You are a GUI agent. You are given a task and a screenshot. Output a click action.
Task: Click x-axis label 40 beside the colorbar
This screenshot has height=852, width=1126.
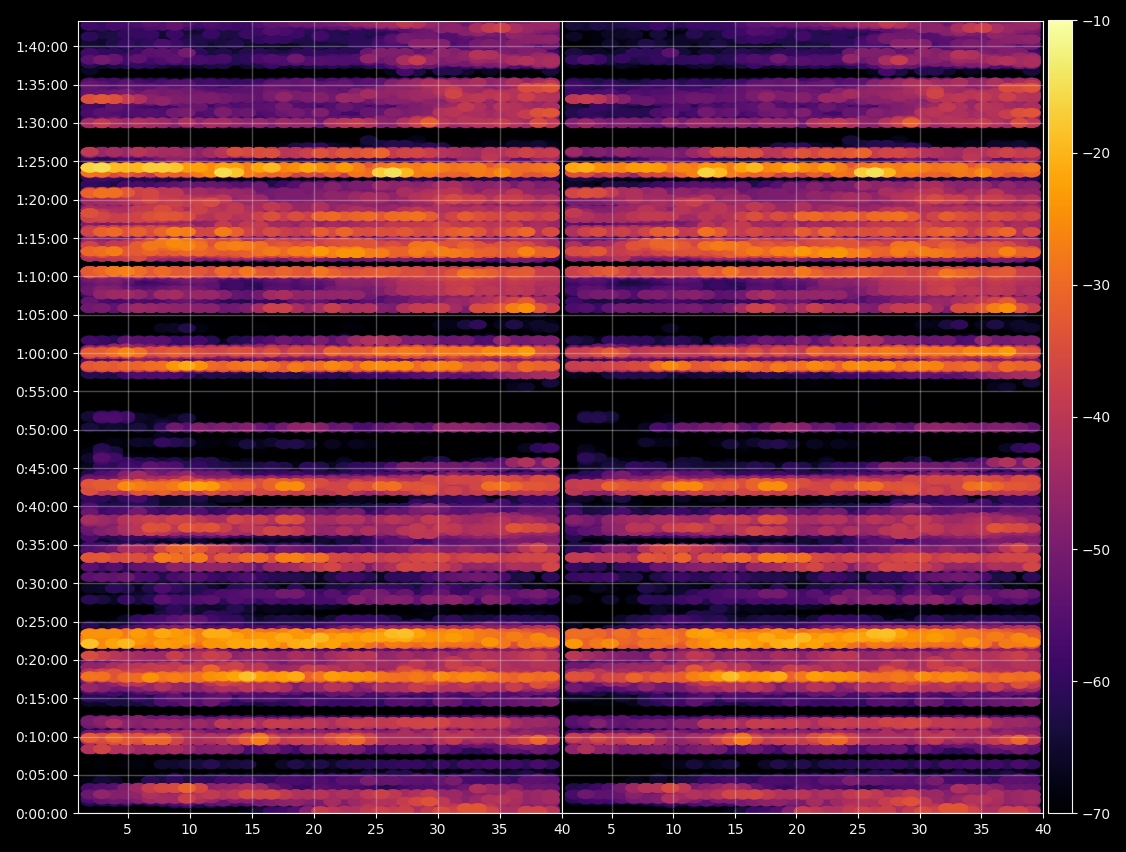[x=1043, y=829]
